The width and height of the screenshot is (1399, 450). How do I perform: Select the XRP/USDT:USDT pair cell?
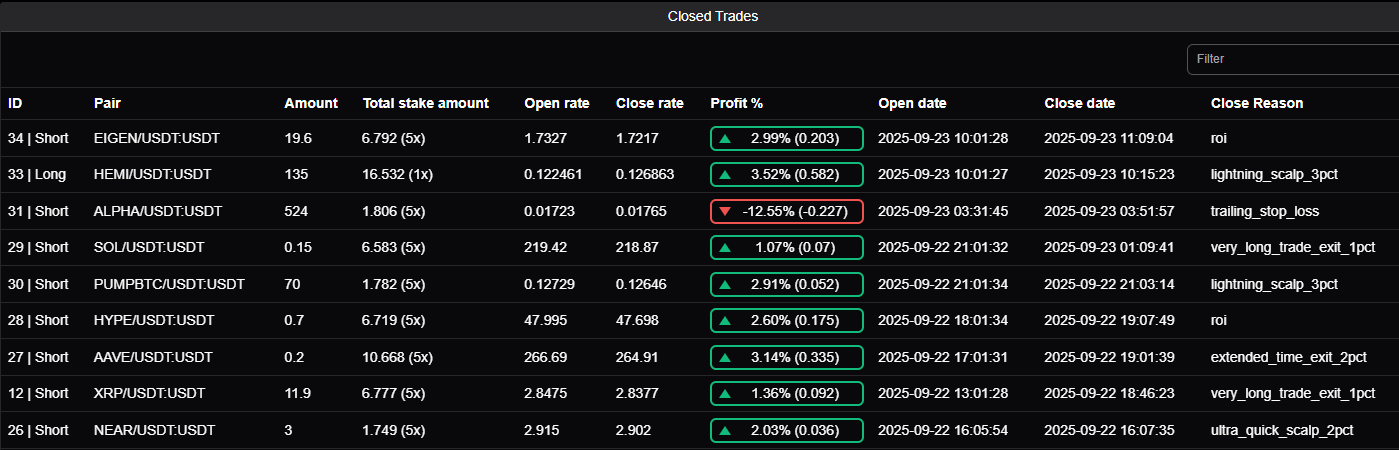pos(149,394)
